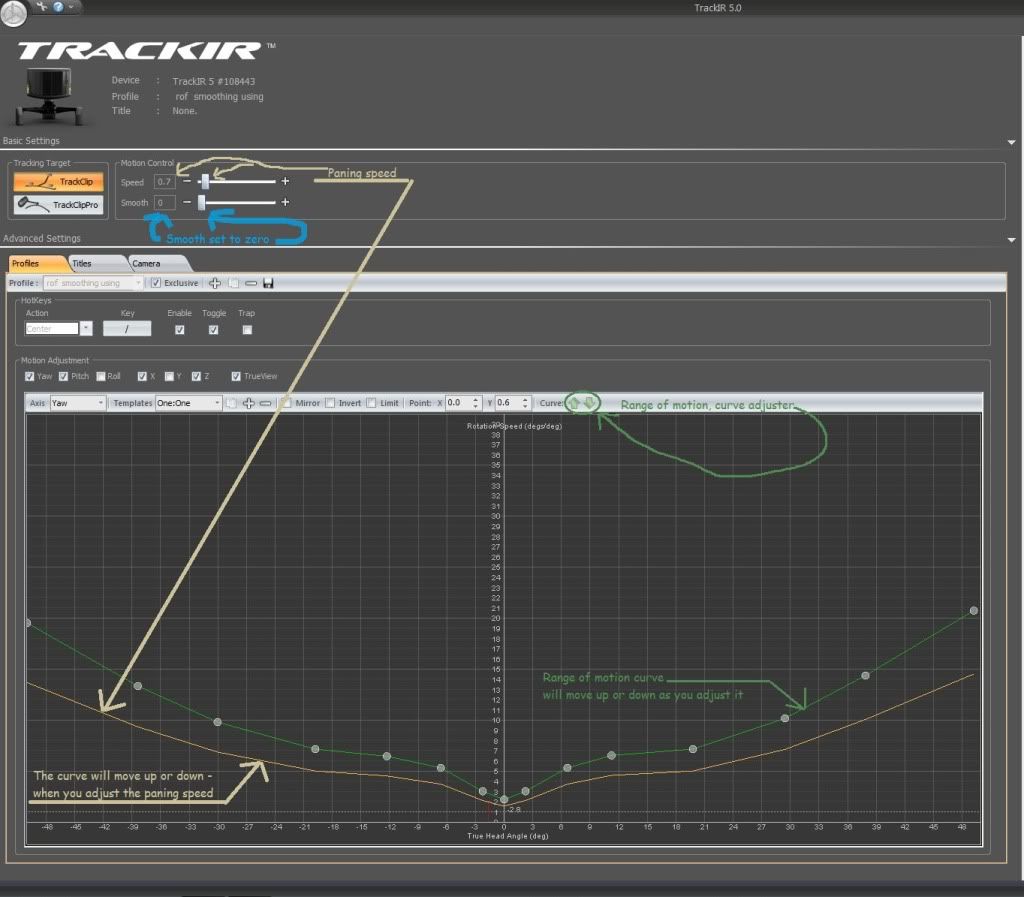Decrease Smooth with the minus button
1024x897 pixels.
point(187,202)
